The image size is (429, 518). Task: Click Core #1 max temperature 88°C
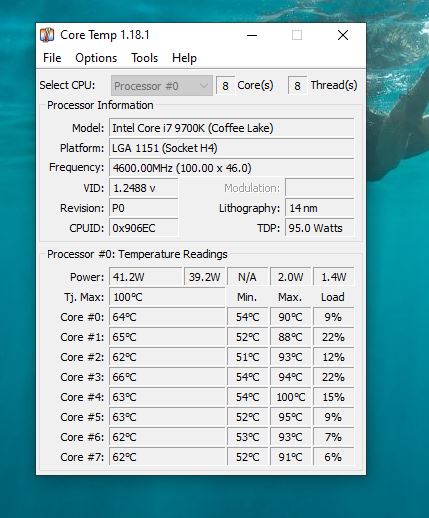290,337
